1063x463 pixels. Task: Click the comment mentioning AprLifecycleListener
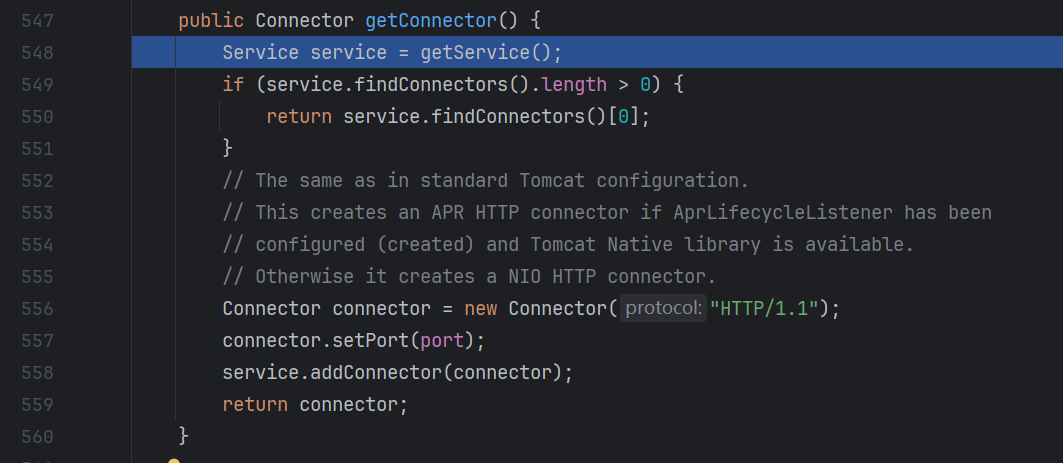tap(606, 212)
